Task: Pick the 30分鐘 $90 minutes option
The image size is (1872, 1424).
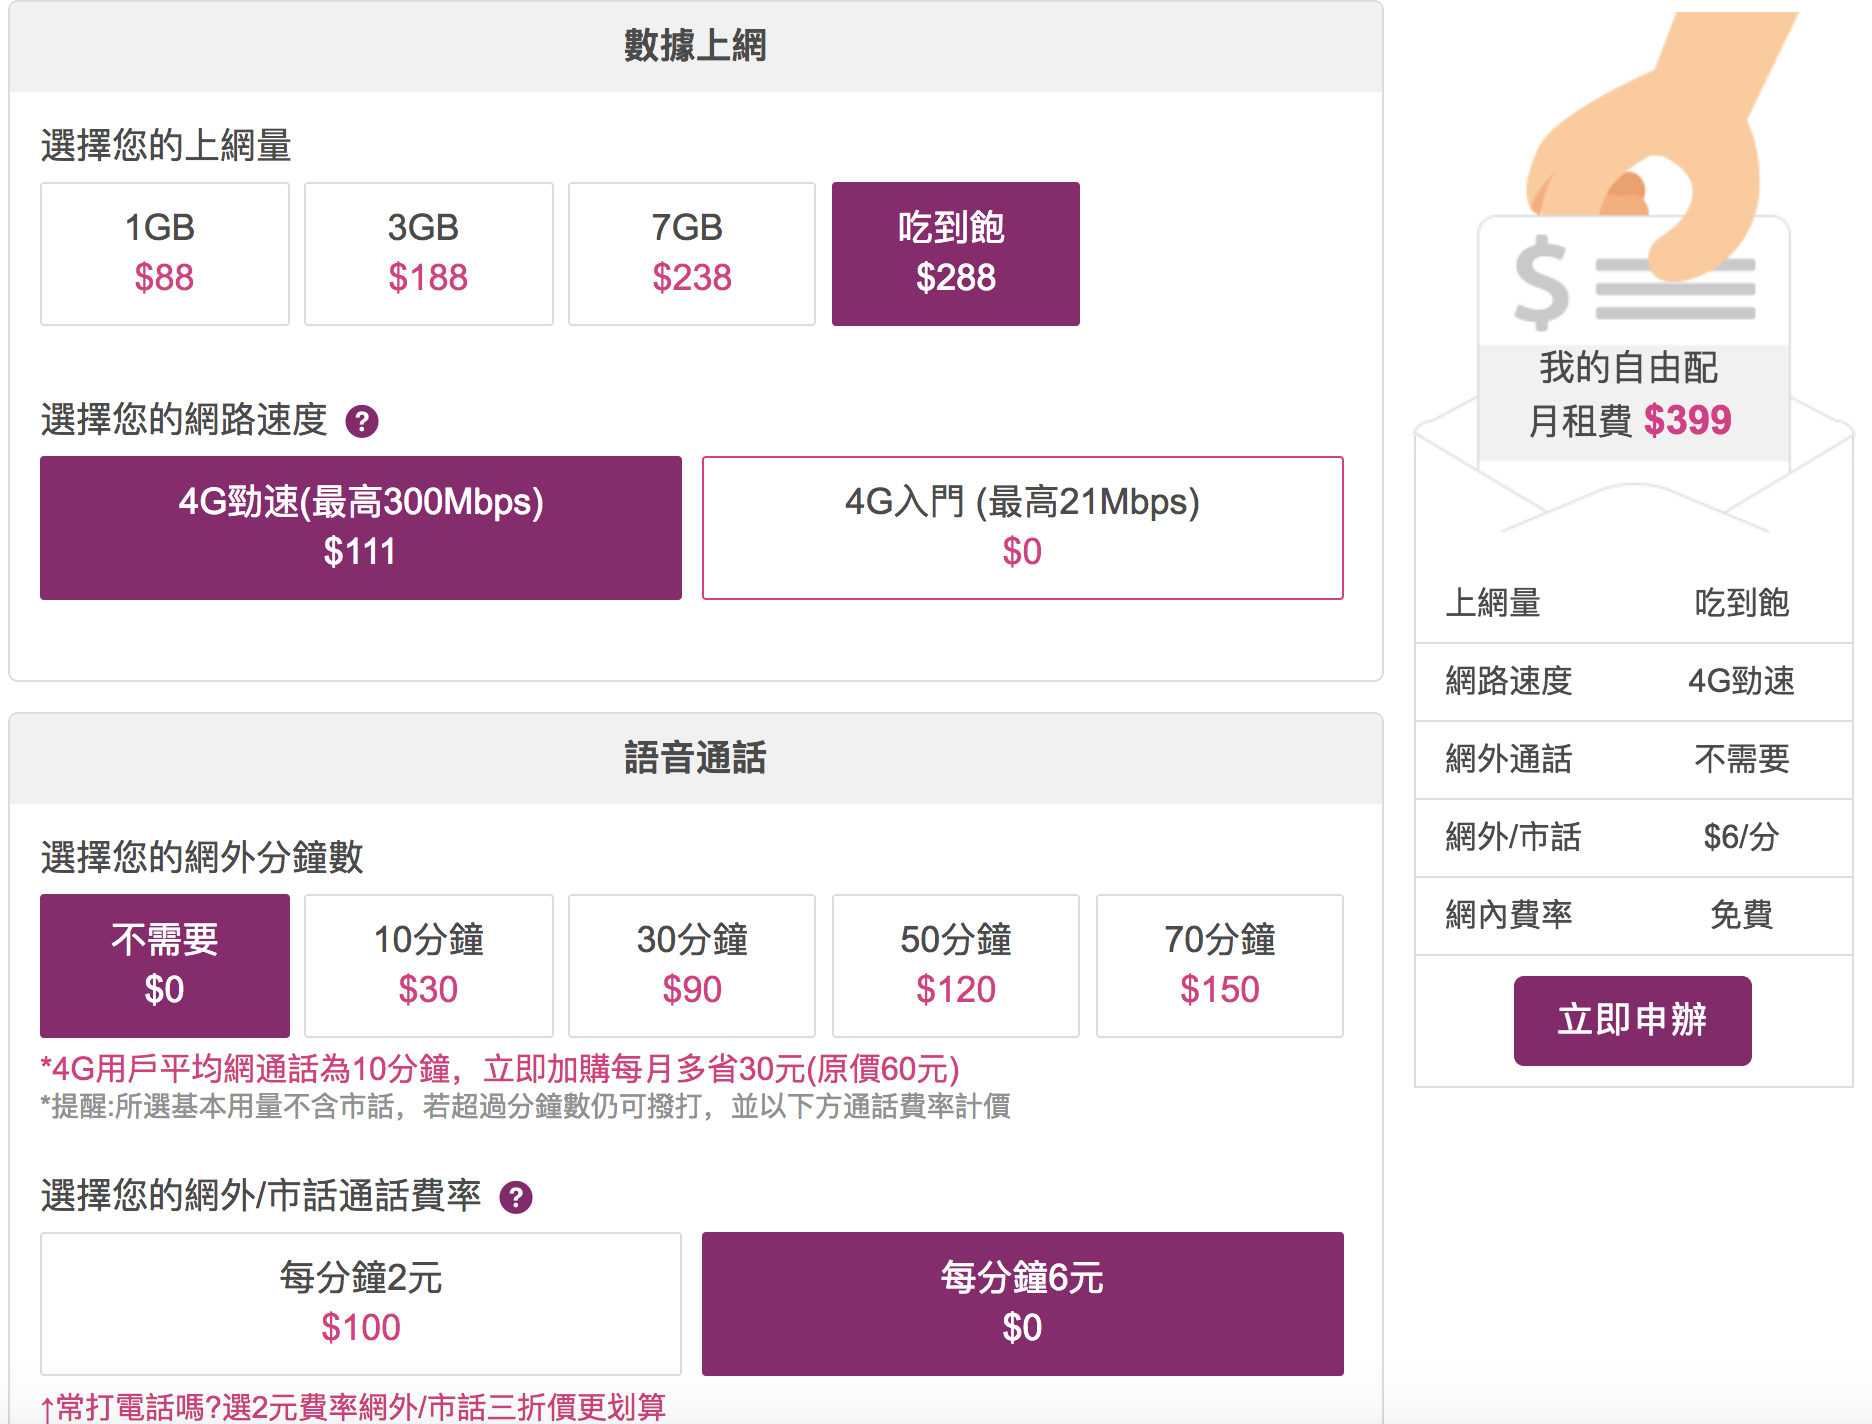Action: tap(691, 966)
